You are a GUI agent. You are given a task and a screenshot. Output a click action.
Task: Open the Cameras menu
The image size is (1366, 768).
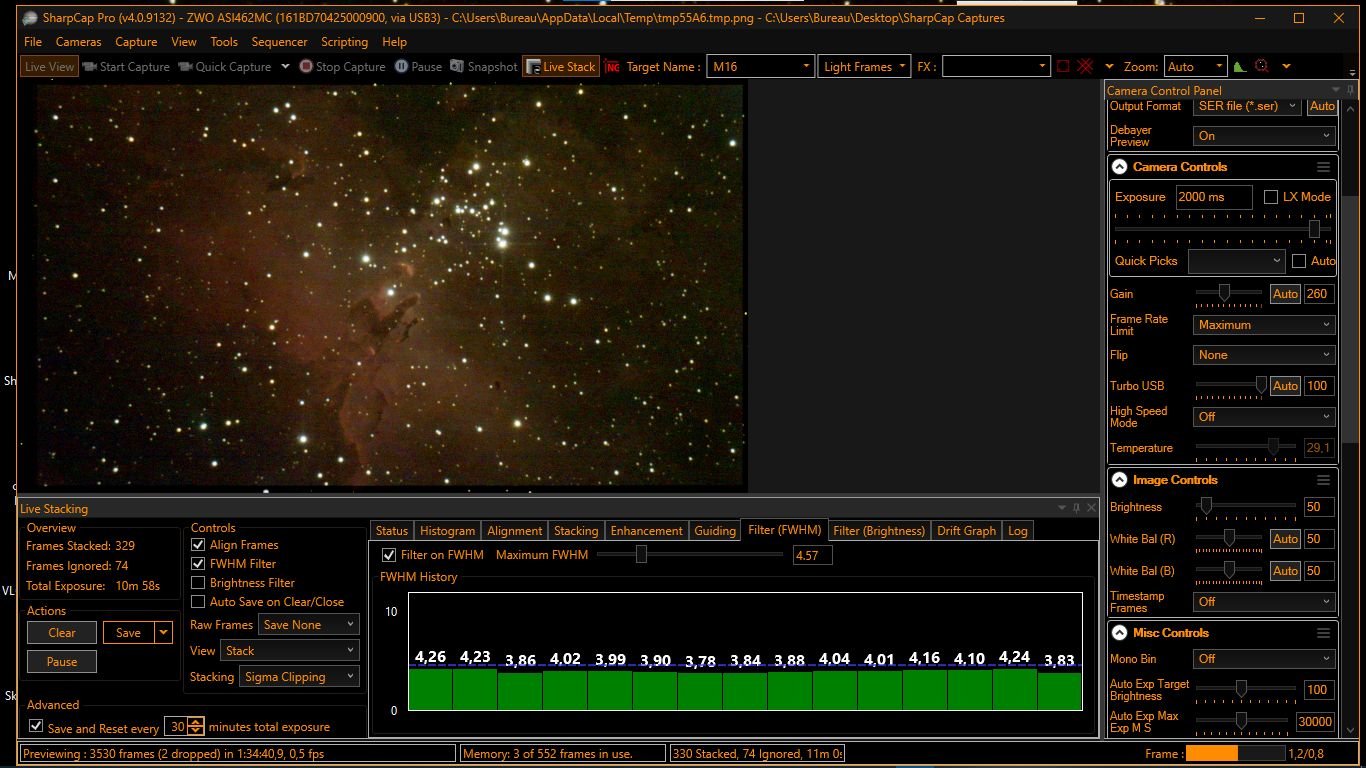[x=78, y=42]
